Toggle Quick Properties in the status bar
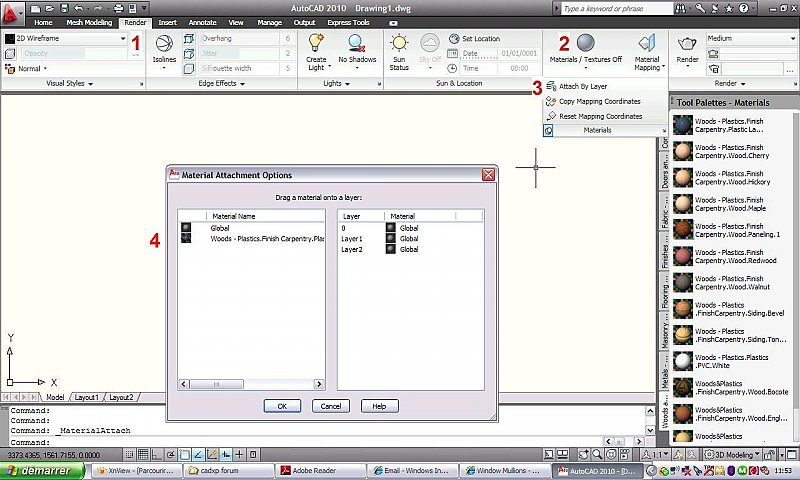The width and height of the screenshot is (800, 480). (x=253, y=454)
